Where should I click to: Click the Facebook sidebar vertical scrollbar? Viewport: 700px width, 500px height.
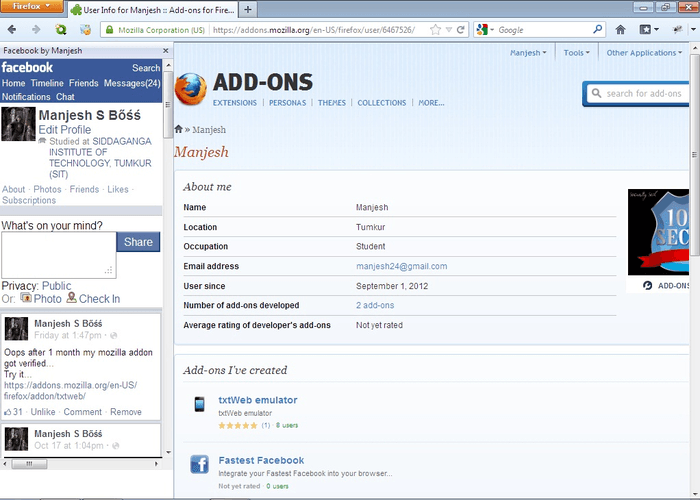168,105
